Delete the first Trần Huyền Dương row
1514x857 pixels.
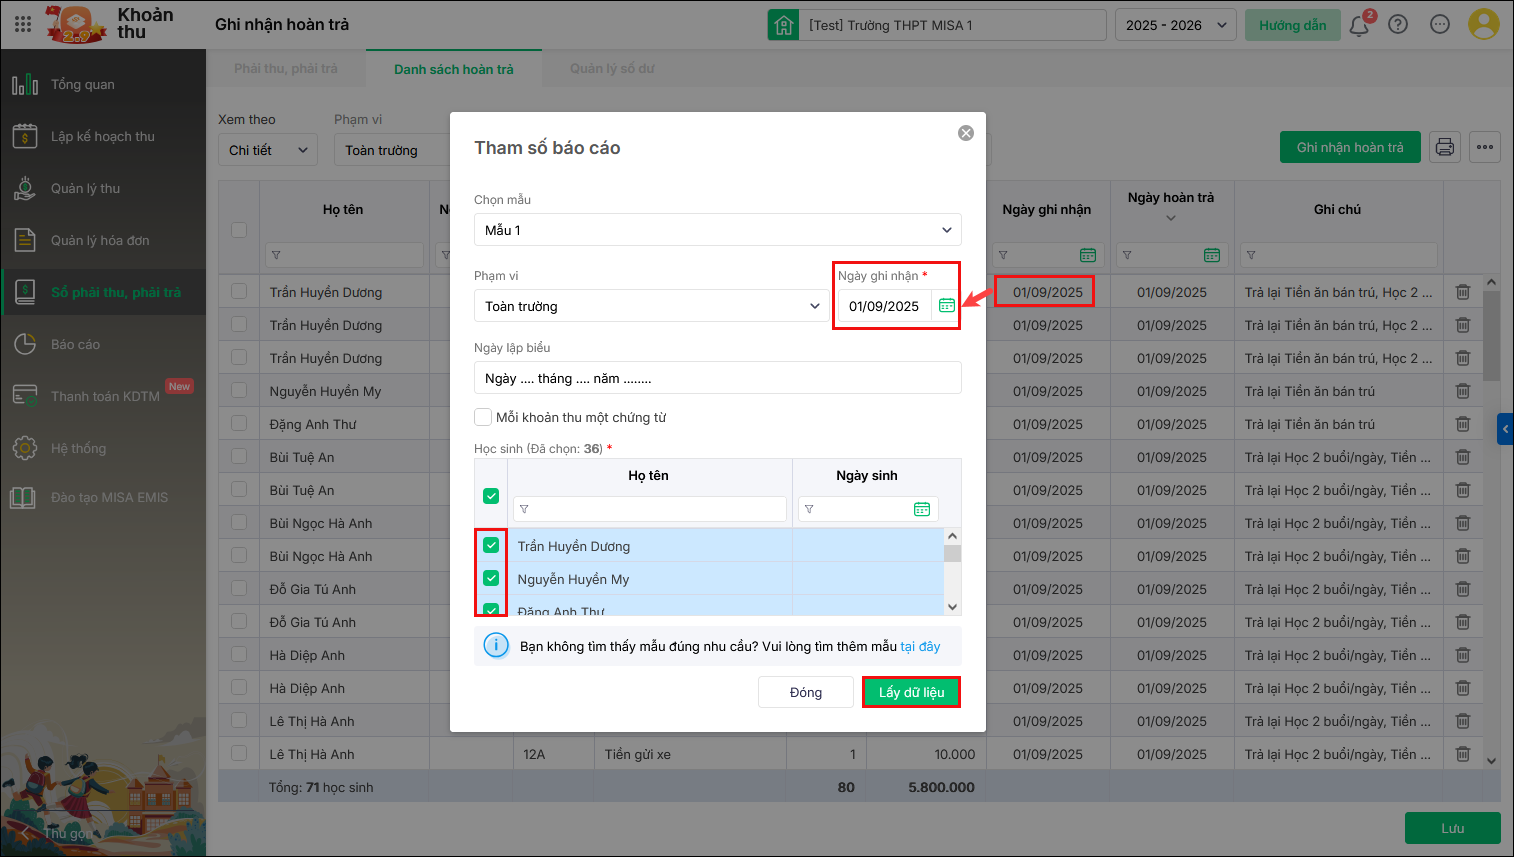click(x=1463, y=292)
